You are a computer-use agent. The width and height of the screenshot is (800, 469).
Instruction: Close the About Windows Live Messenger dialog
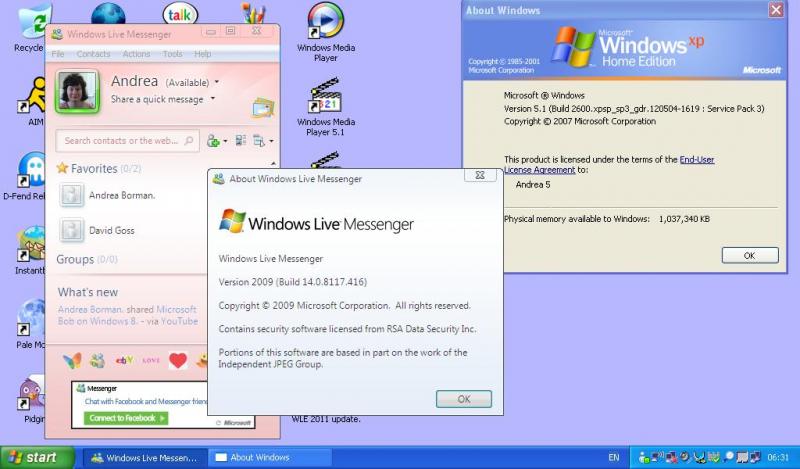[x=480, y=175]
